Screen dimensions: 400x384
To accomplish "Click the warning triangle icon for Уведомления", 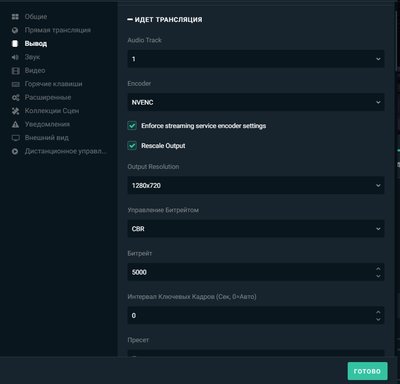I will pyautogui.click(x=15, y=124).
